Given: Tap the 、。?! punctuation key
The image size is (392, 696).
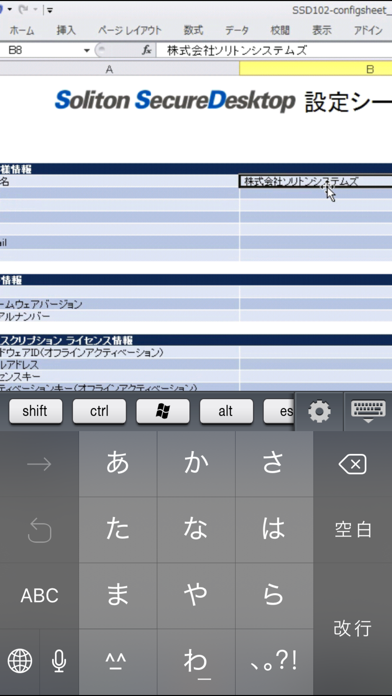Looking at the screenshot, I should click(274, 662).
